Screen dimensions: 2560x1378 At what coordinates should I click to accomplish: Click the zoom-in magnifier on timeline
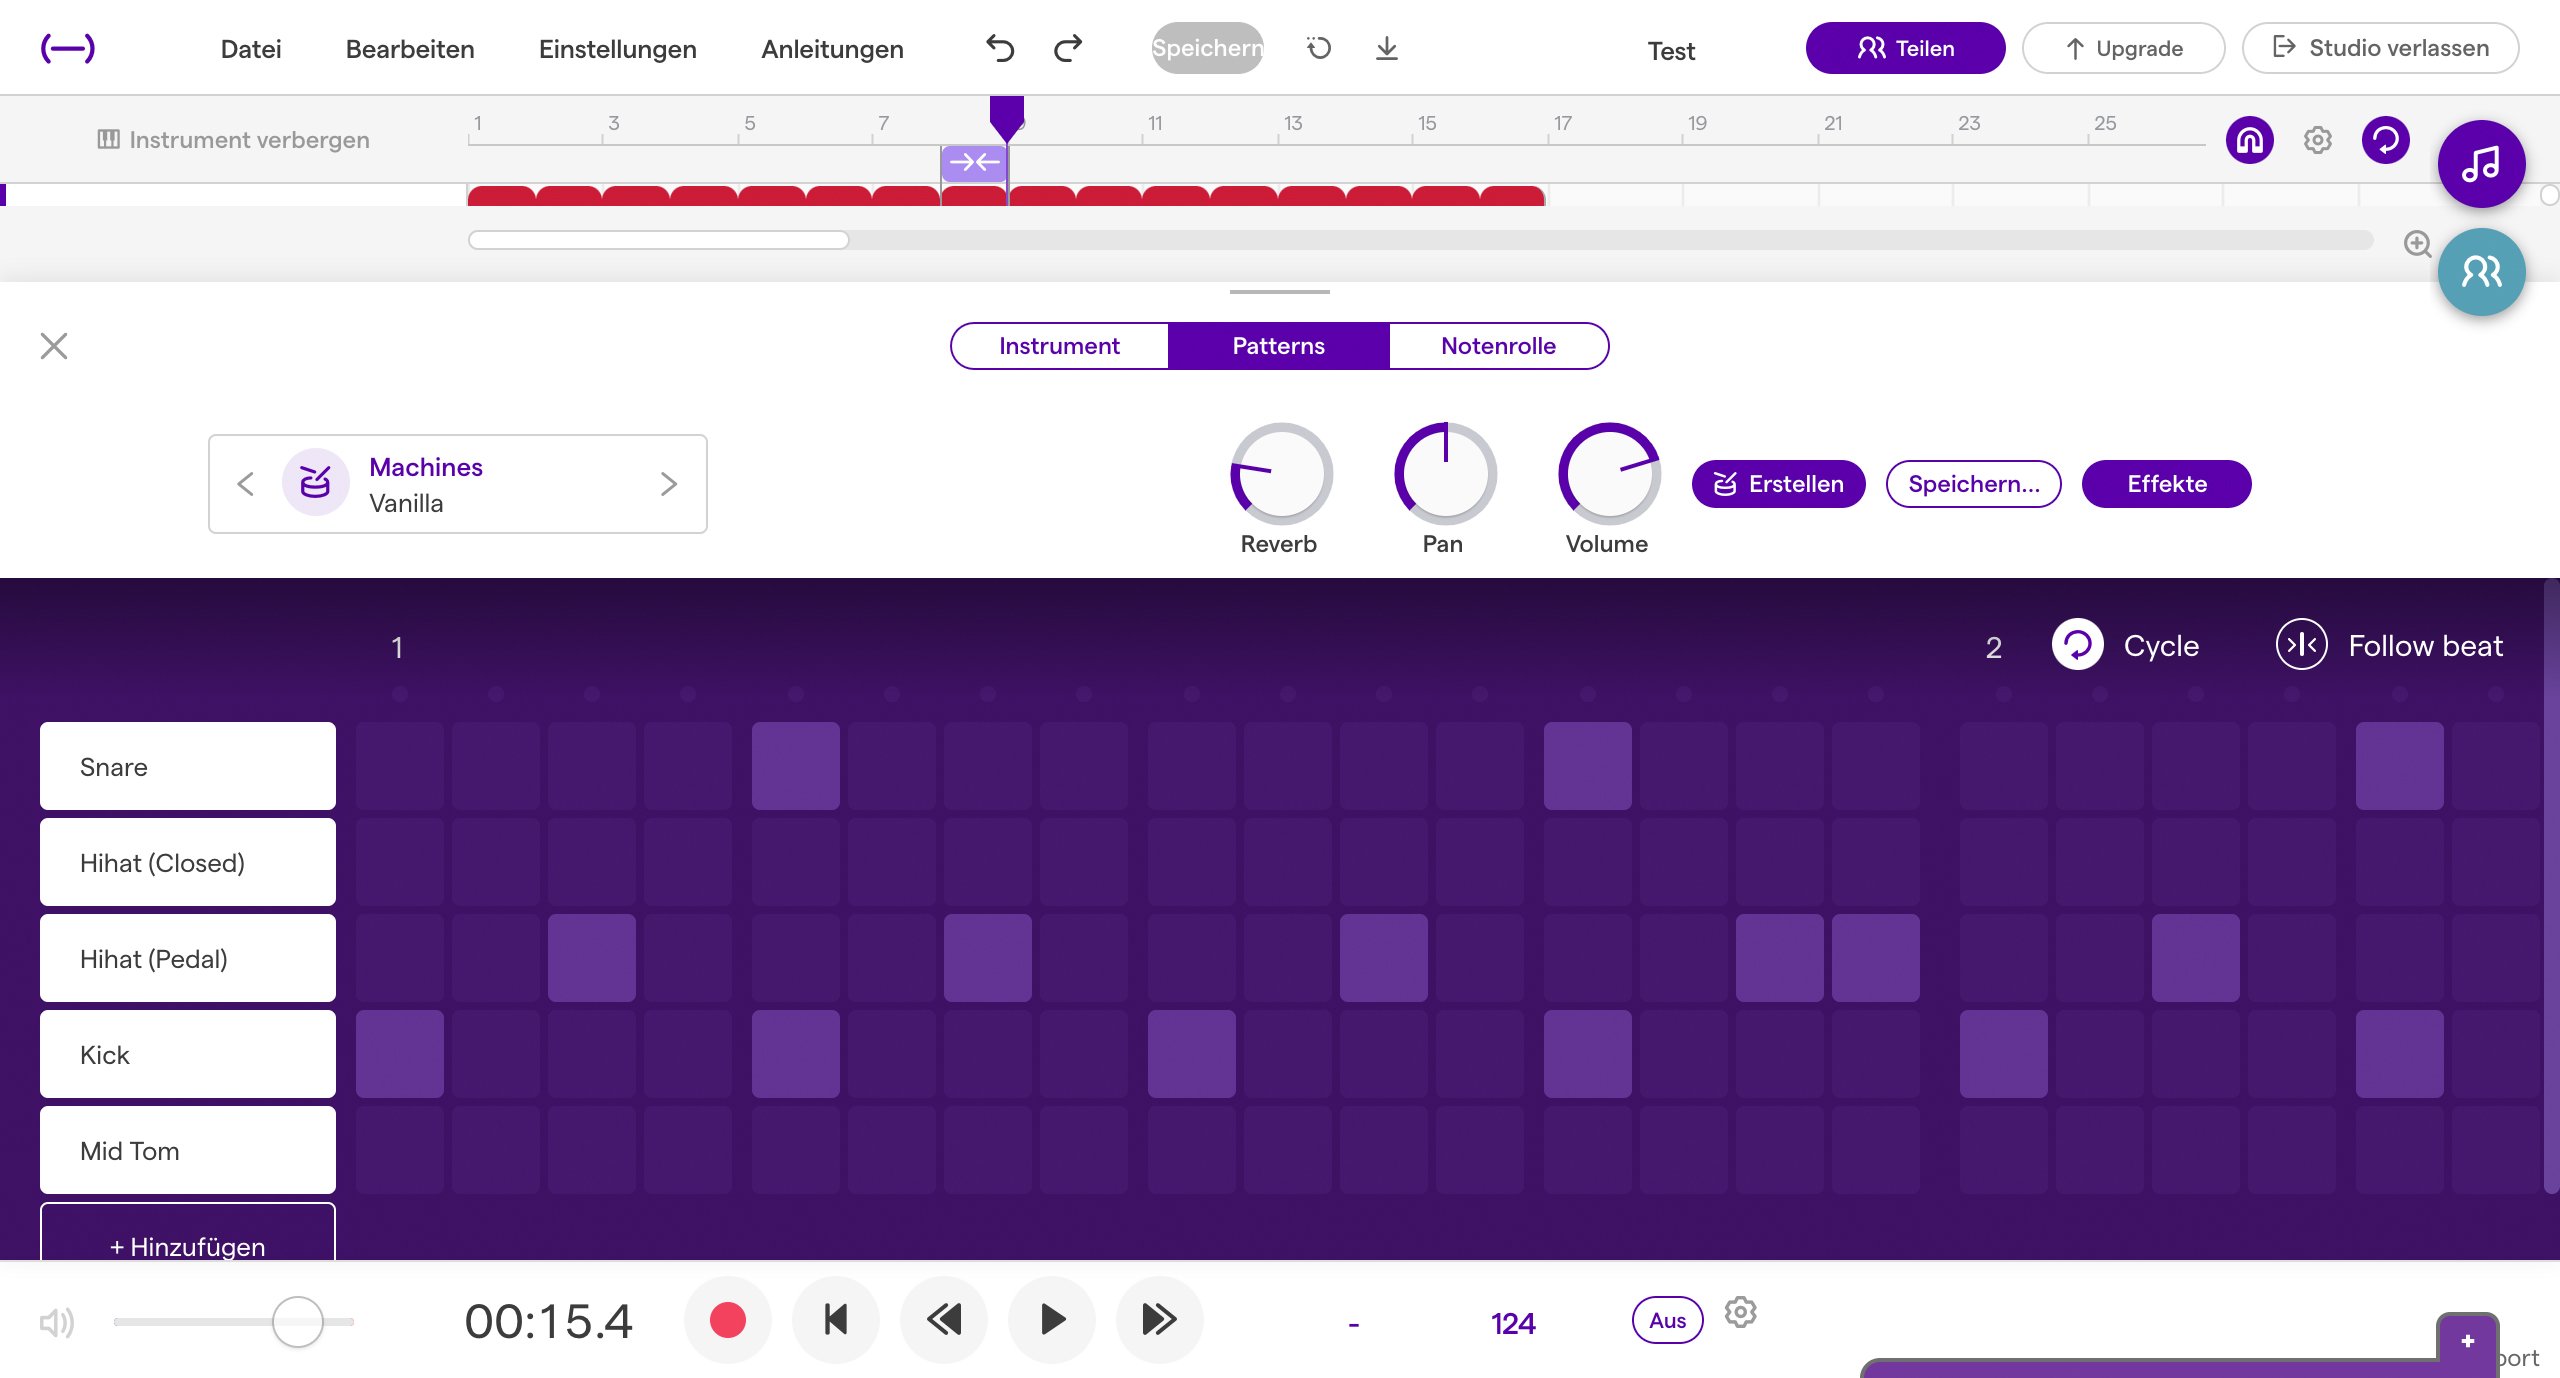2417,244
